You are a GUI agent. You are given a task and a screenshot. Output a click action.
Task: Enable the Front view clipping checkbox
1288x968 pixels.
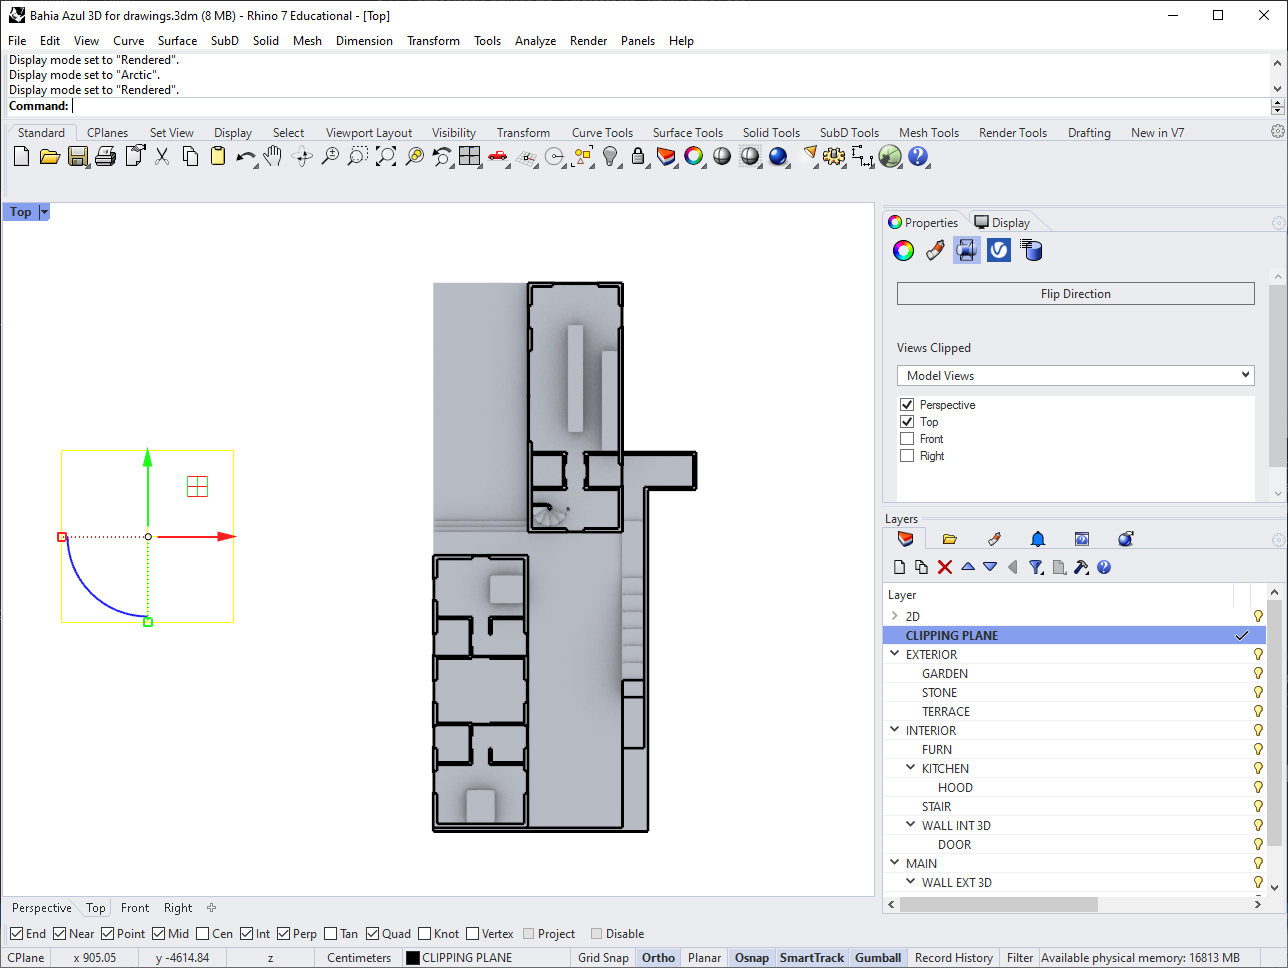click(x=907, y=439)
